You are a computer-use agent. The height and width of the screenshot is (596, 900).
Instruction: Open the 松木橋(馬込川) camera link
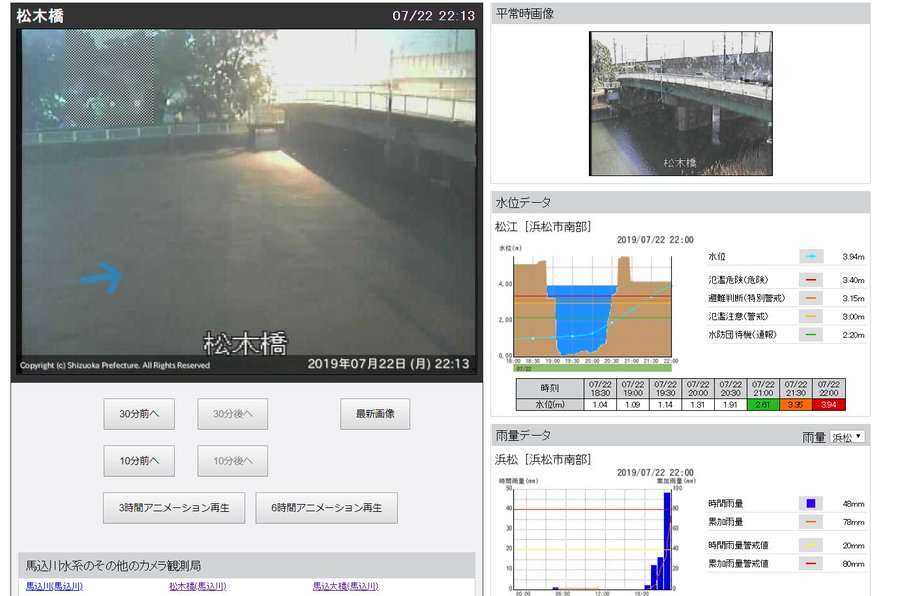197,586
